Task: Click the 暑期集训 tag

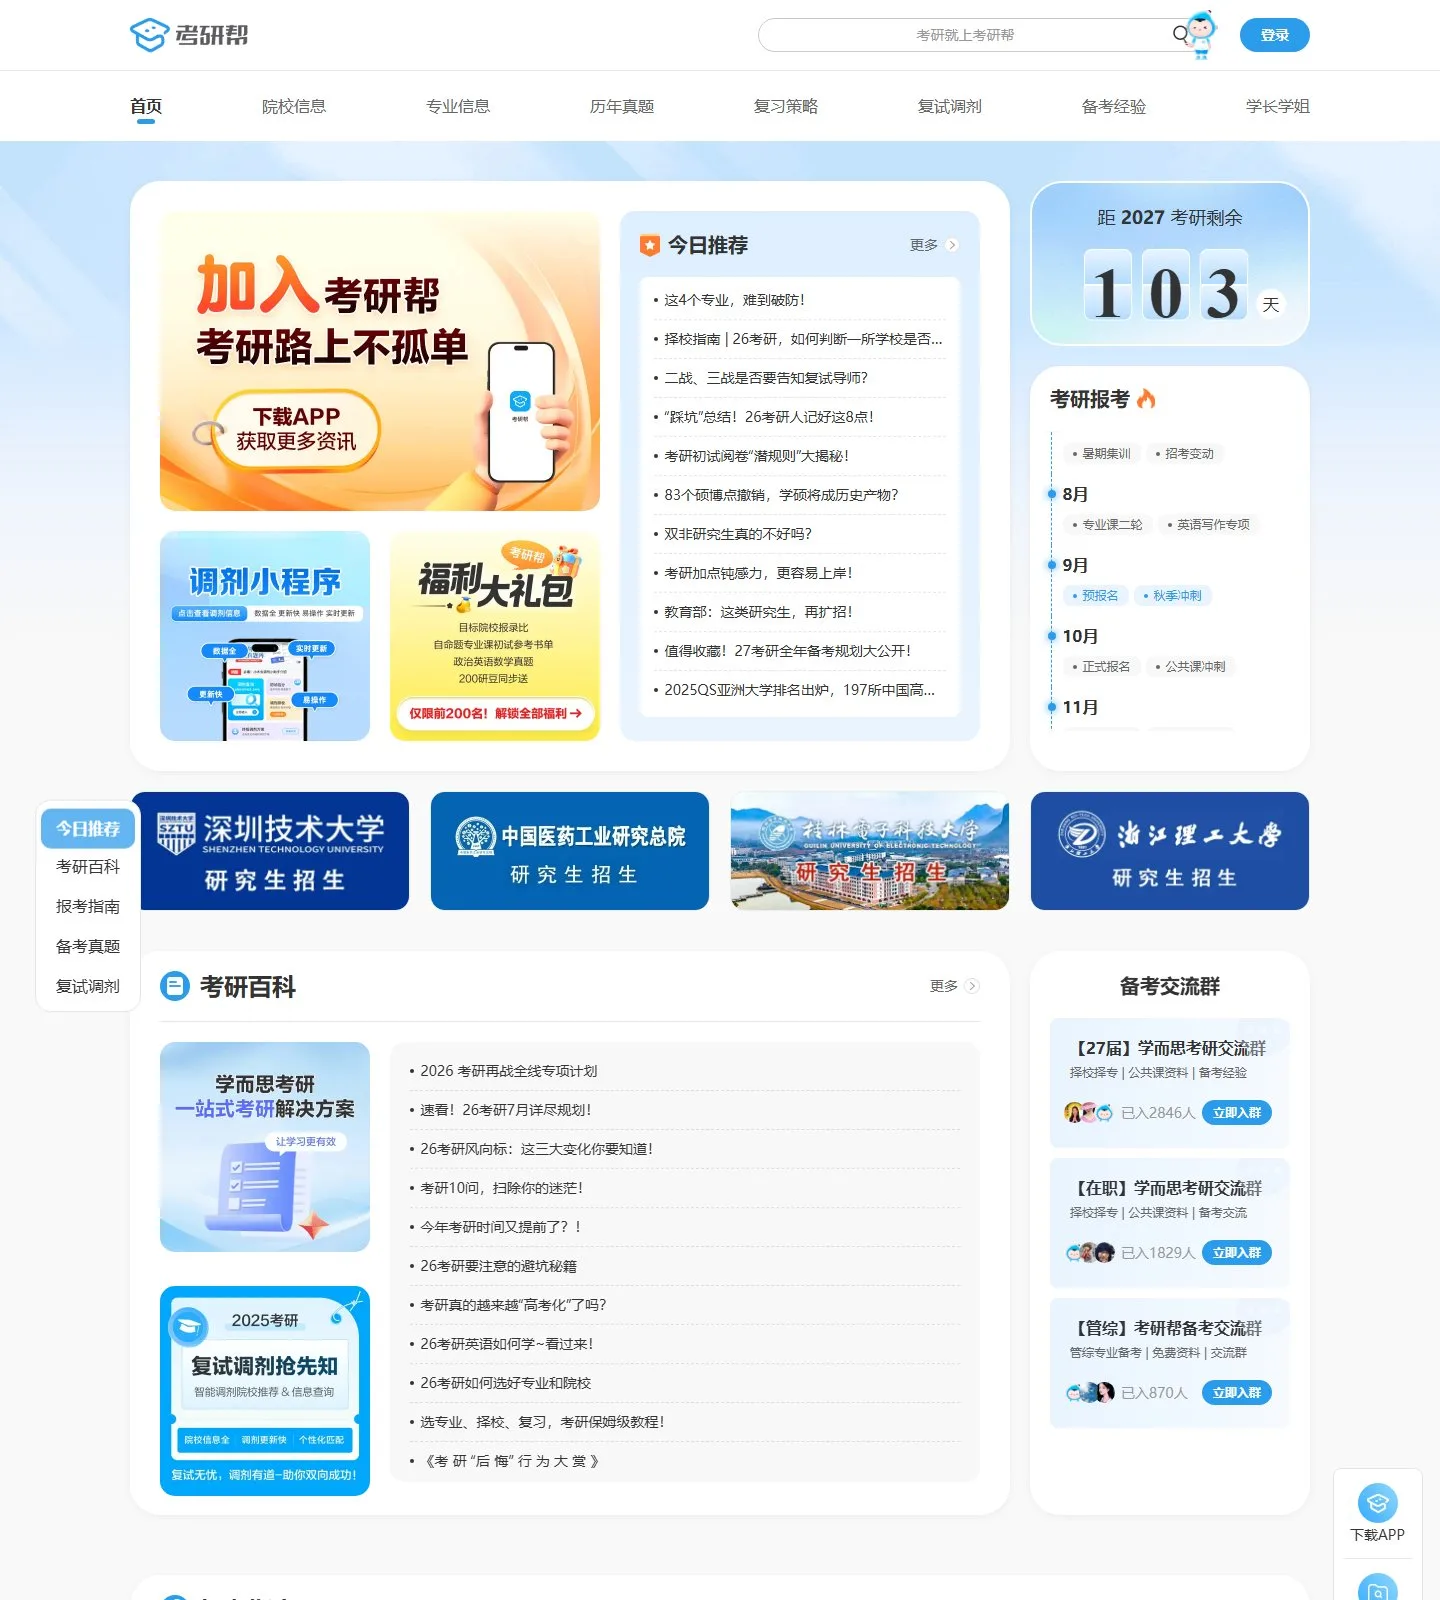Action: click(1101, 453)
